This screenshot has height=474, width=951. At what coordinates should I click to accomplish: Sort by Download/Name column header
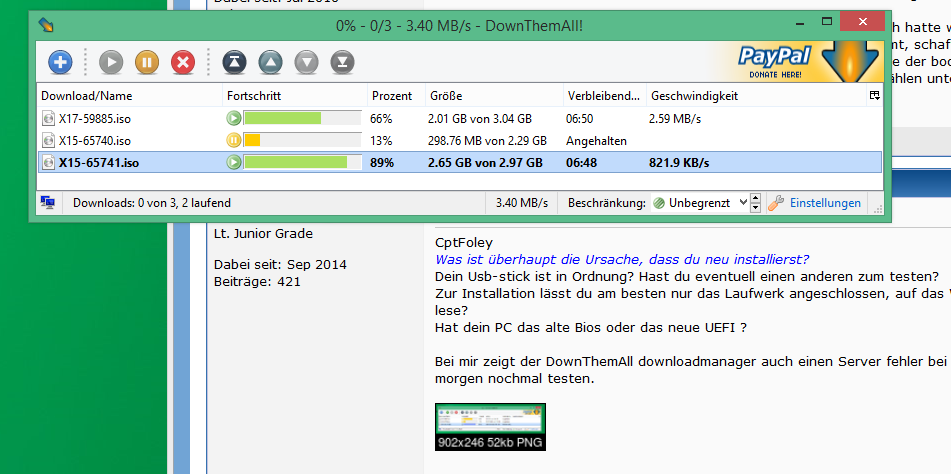[x=130, y=96]
